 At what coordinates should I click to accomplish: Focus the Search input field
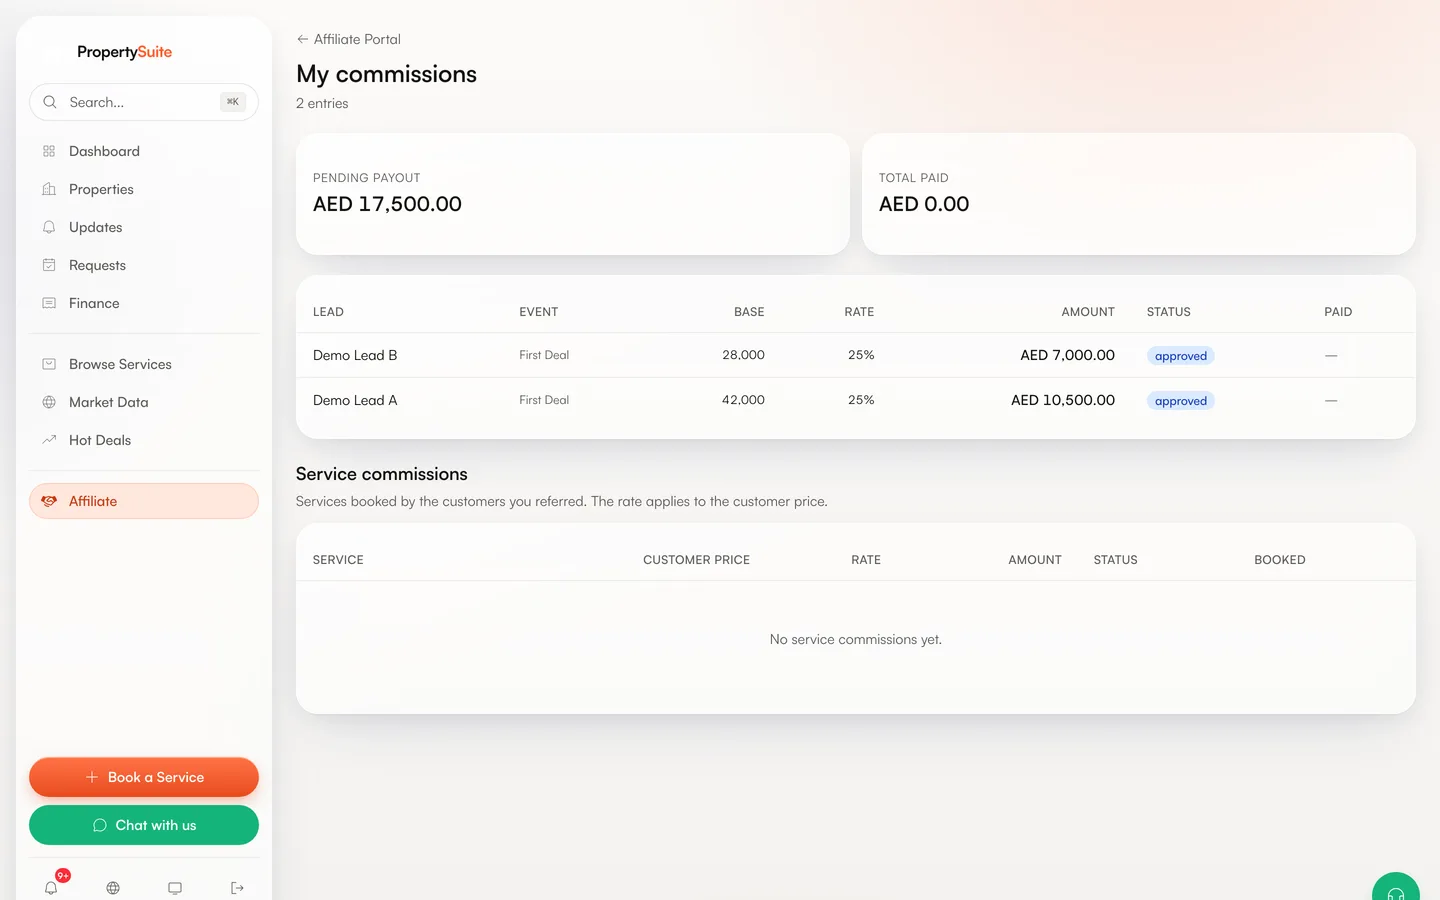(144, 102)
